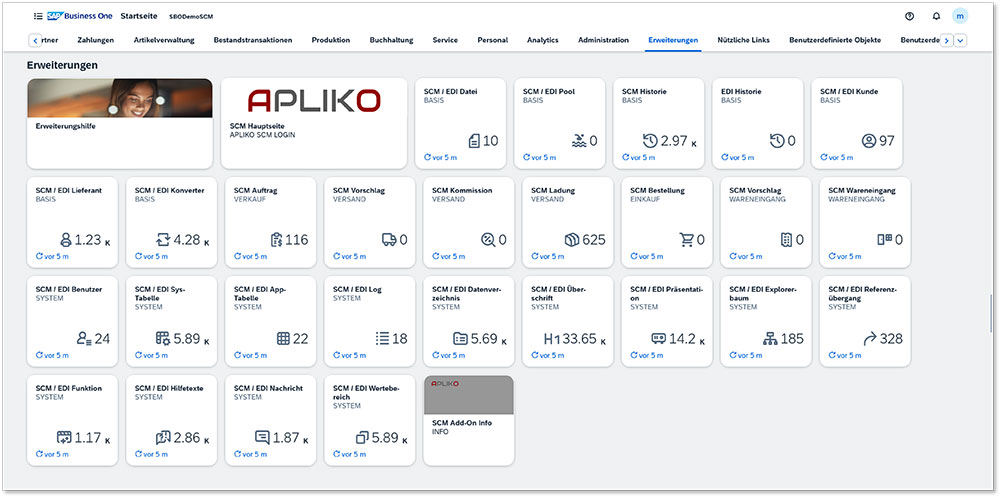Refresh the SCM / EDI Datei tile

(x=441, y=157)
